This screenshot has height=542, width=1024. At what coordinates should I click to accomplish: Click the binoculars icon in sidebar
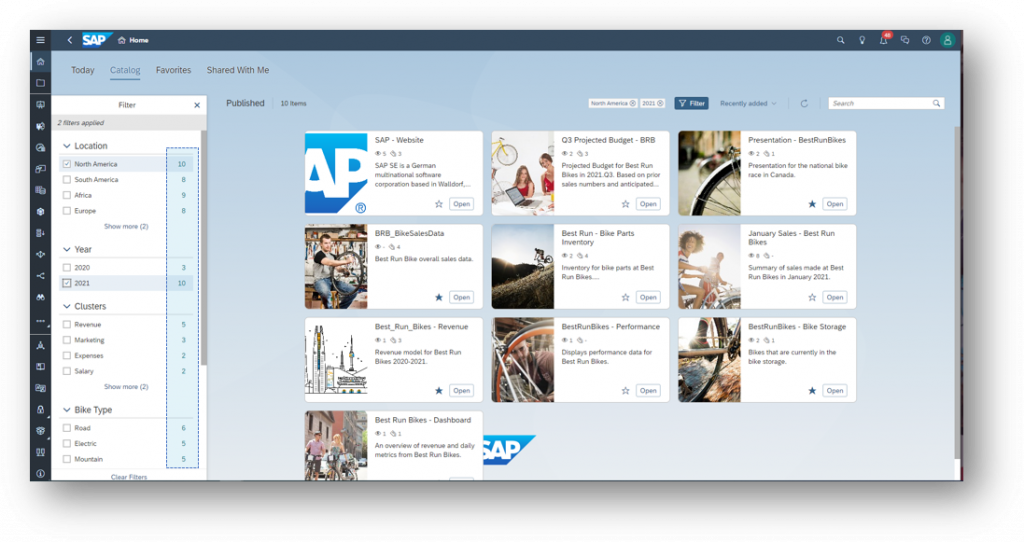(40, 297)
